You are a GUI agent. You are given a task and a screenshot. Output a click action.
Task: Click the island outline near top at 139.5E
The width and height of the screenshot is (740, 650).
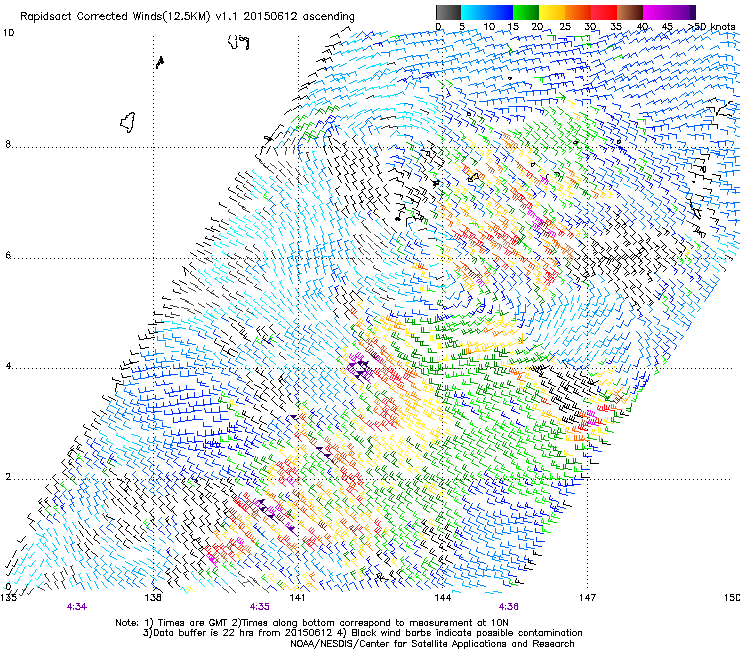(238, 42)
